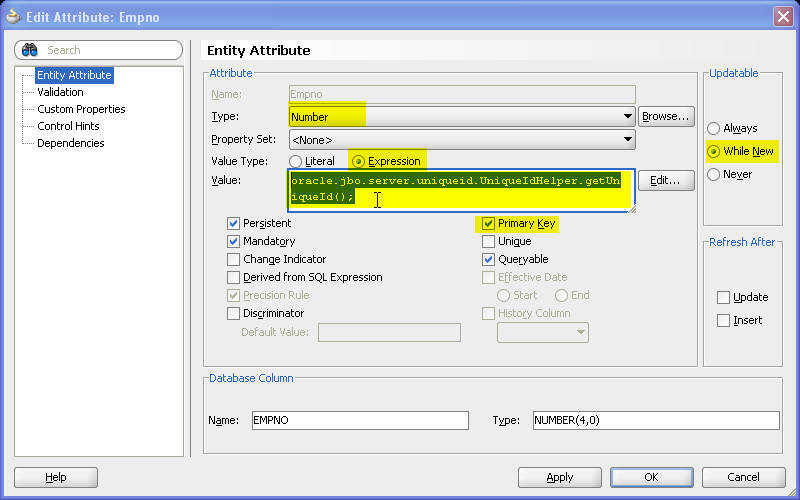Close the Edit Attribute dialog
Viewport: 800px width, 500px height.
tap(783, 16)
